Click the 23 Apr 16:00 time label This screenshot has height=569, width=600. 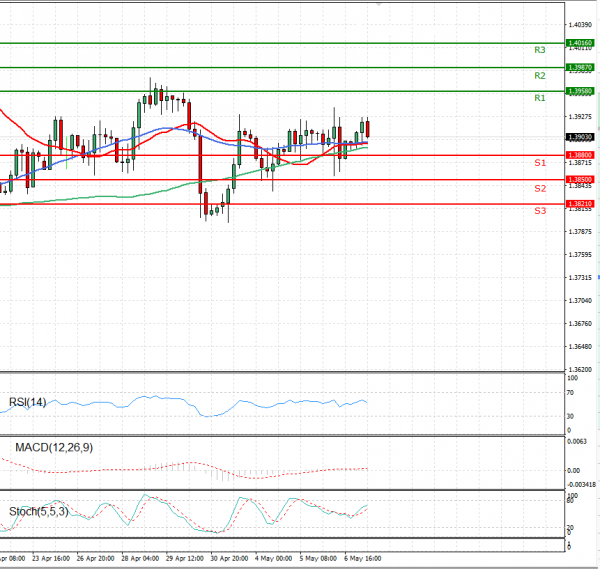pyautogui.click(x=51, y=559)
